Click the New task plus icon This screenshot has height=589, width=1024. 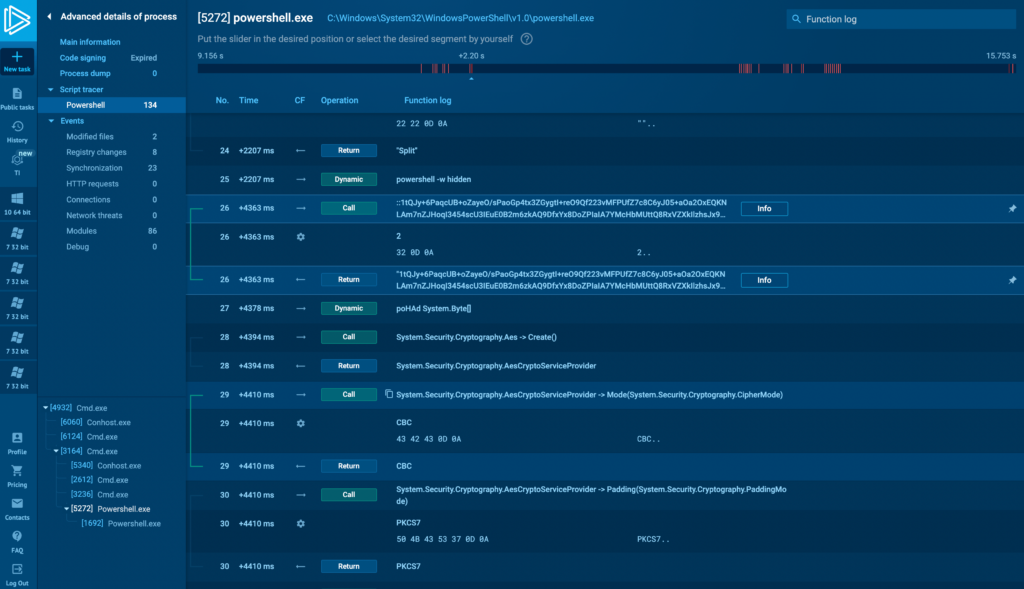17,57
